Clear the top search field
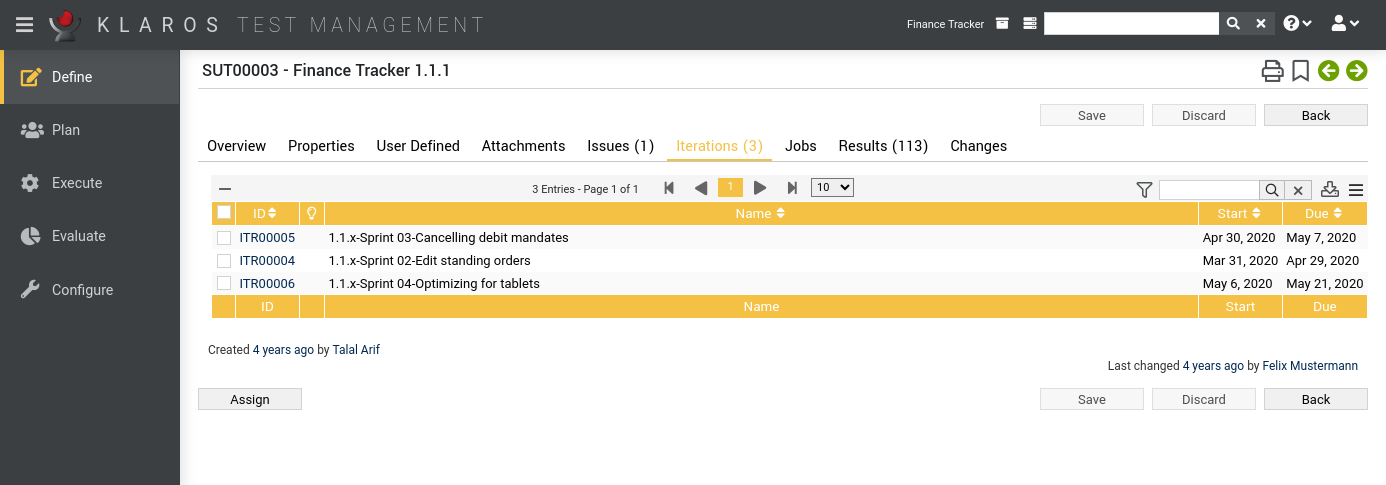Image resolution: width=1386 pixels, height=485 pixels. pos(1261,24)
